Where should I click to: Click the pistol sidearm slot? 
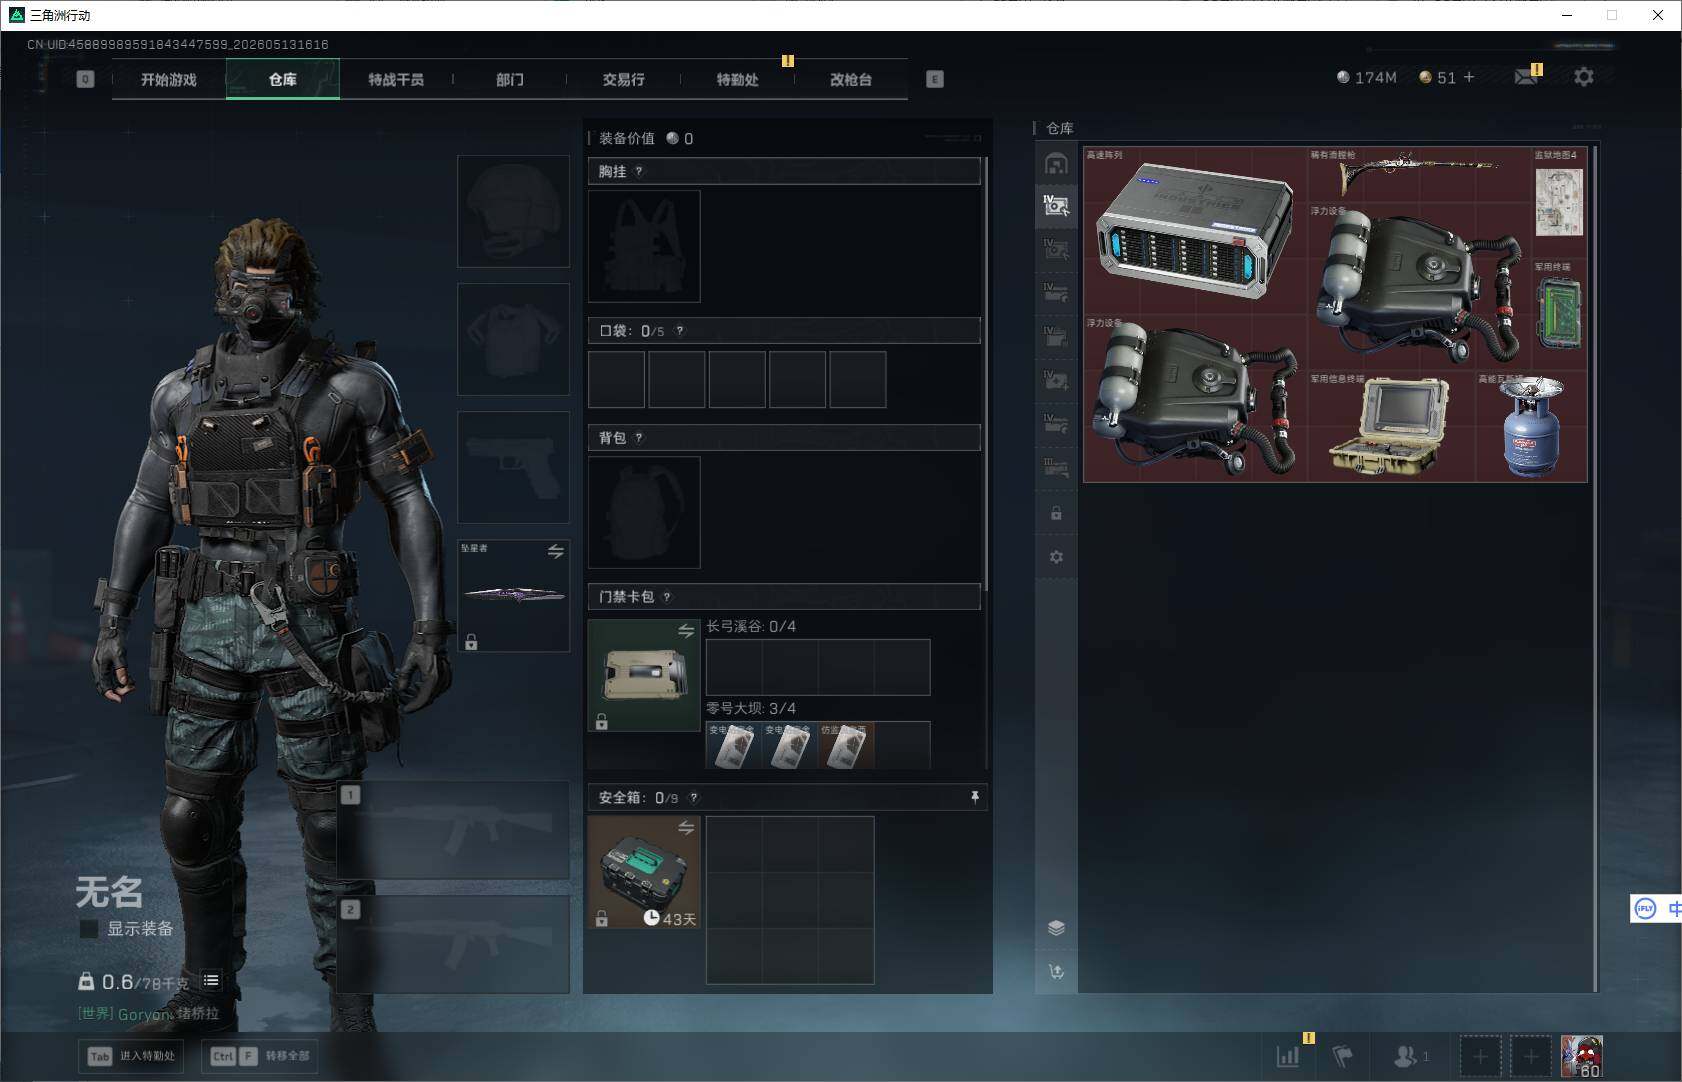click(x=513, y=467)
